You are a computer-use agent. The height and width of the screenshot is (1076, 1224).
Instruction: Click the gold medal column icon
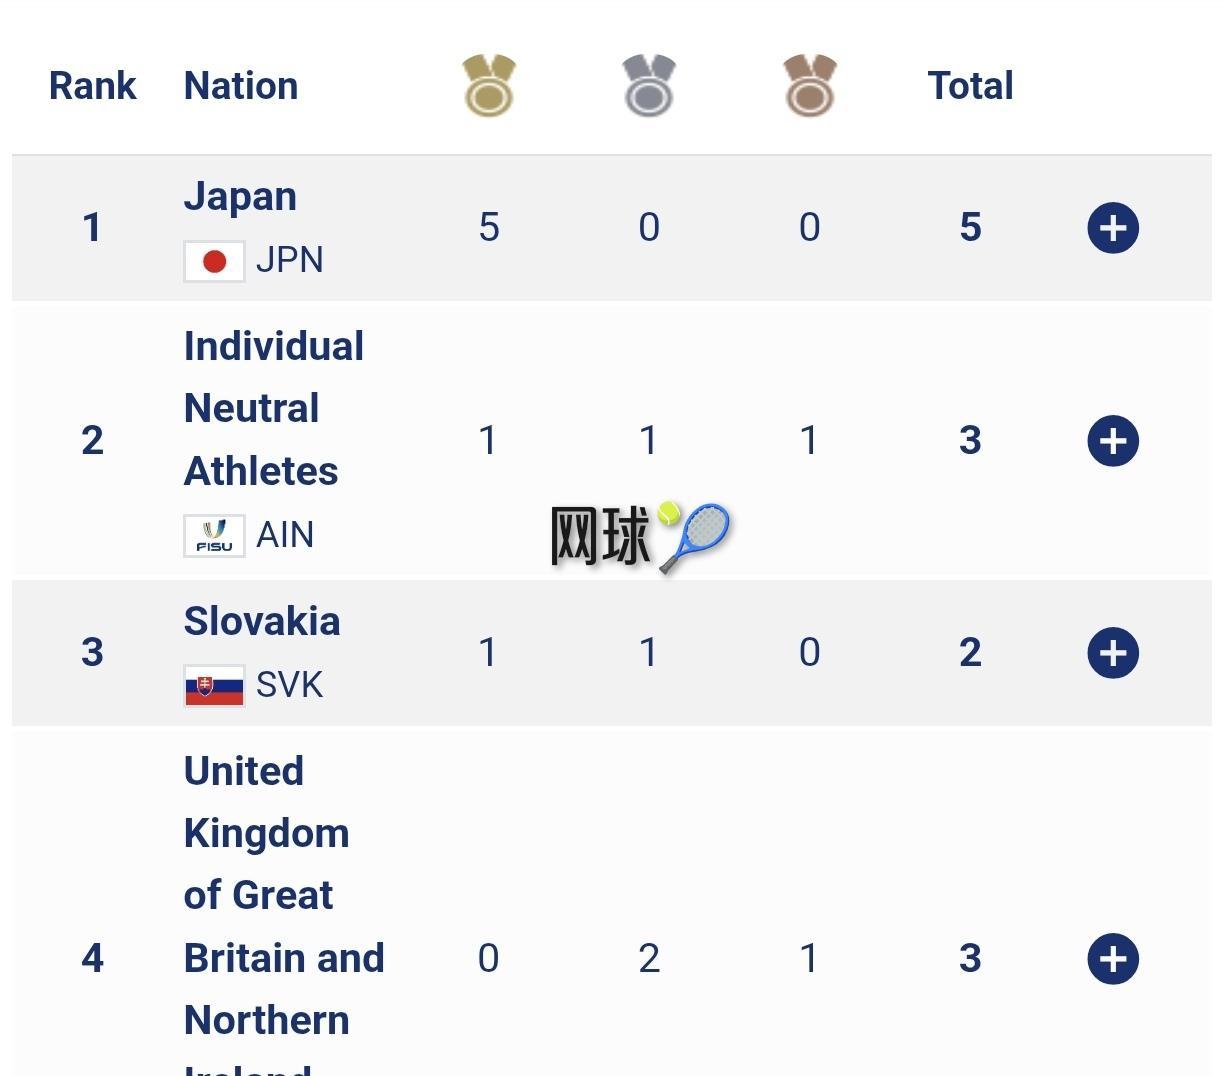point(489,85)
